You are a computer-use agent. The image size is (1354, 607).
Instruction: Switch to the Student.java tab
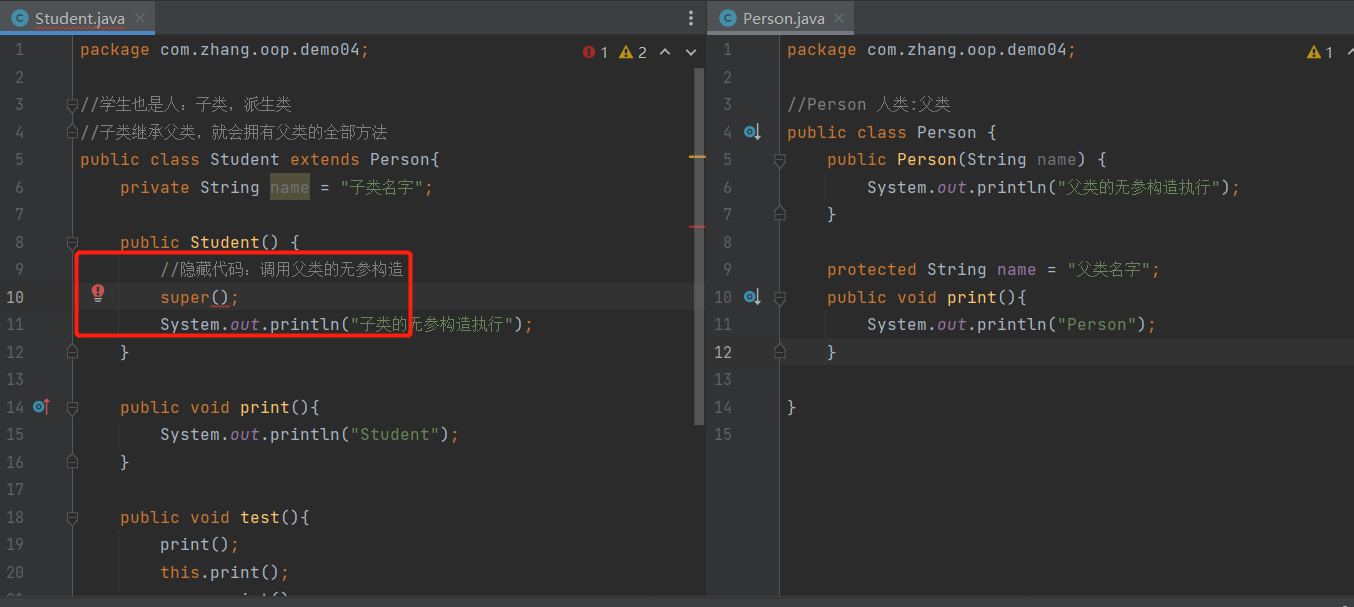[x=78, y=18]
